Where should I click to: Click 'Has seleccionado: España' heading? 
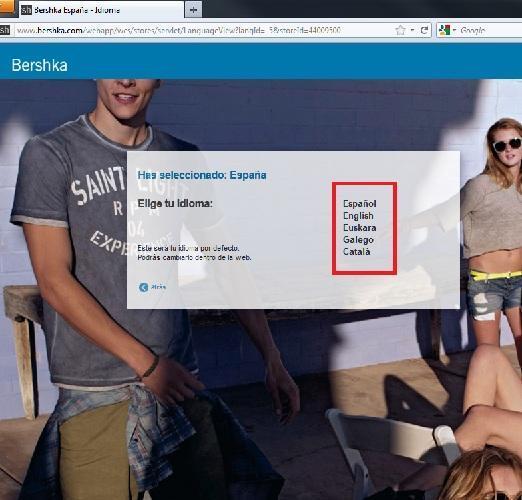click(x=202, y=175)
